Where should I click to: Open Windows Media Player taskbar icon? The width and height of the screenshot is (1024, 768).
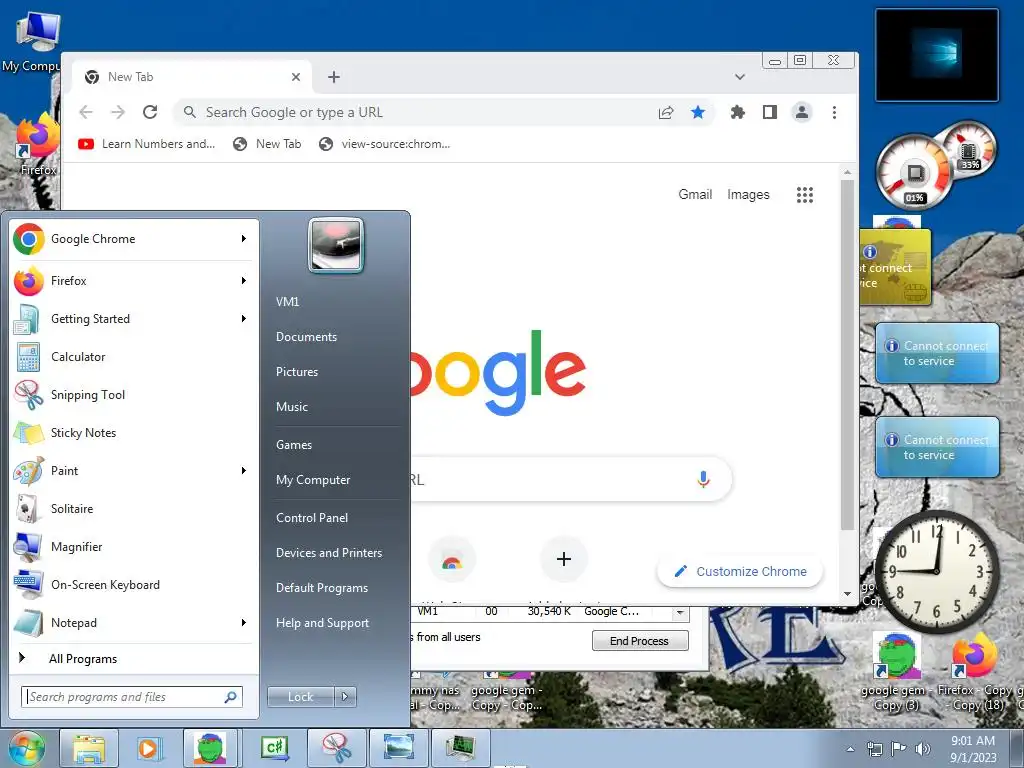tap(150, 748)
